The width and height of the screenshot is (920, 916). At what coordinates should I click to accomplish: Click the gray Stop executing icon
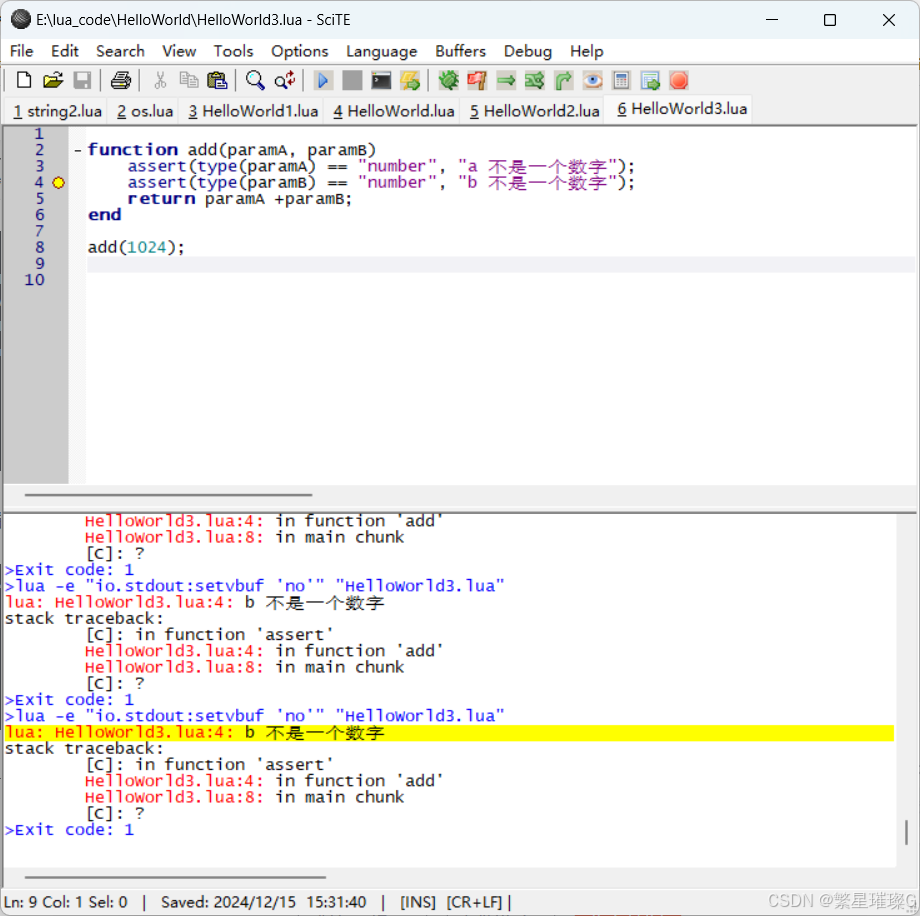pos(352,80)
